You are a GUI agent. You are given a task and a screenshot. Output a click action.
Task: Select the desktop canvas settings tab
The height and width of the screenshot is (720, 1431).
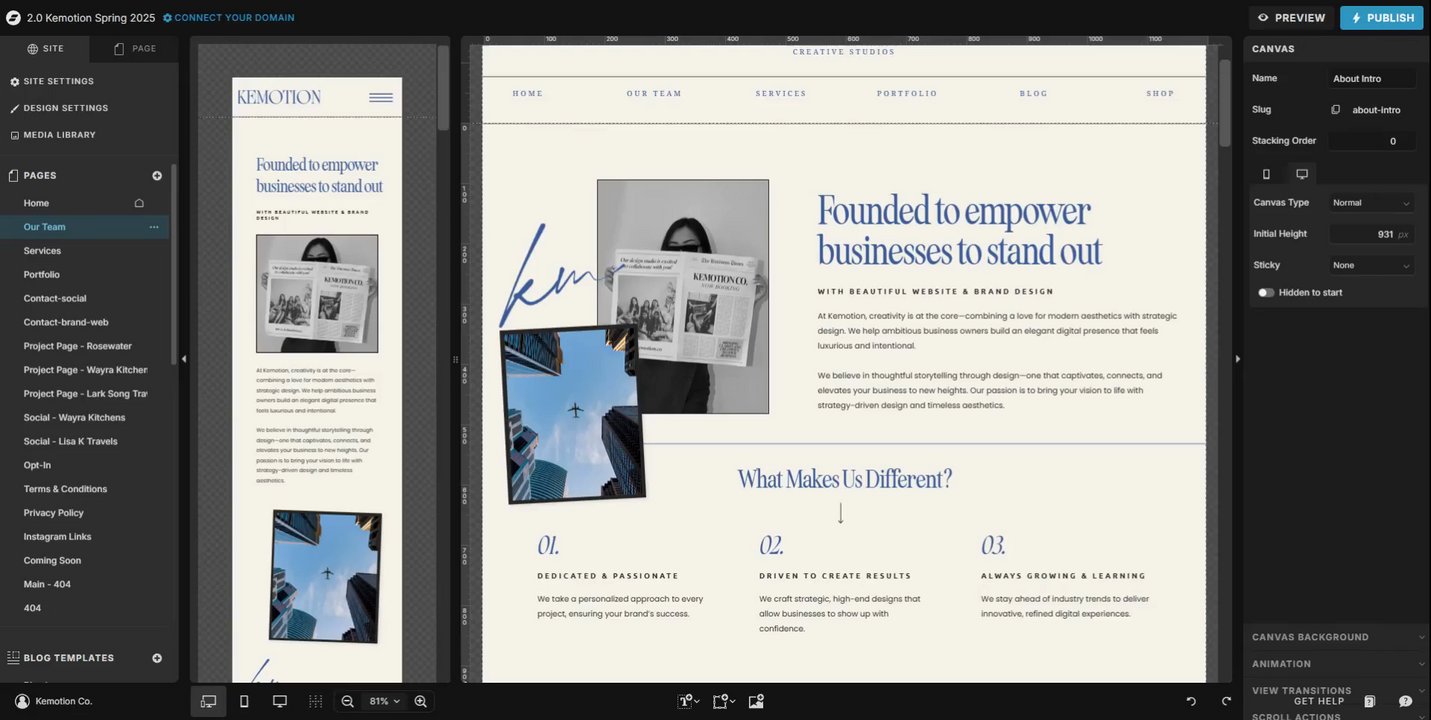pos(1302,174)
